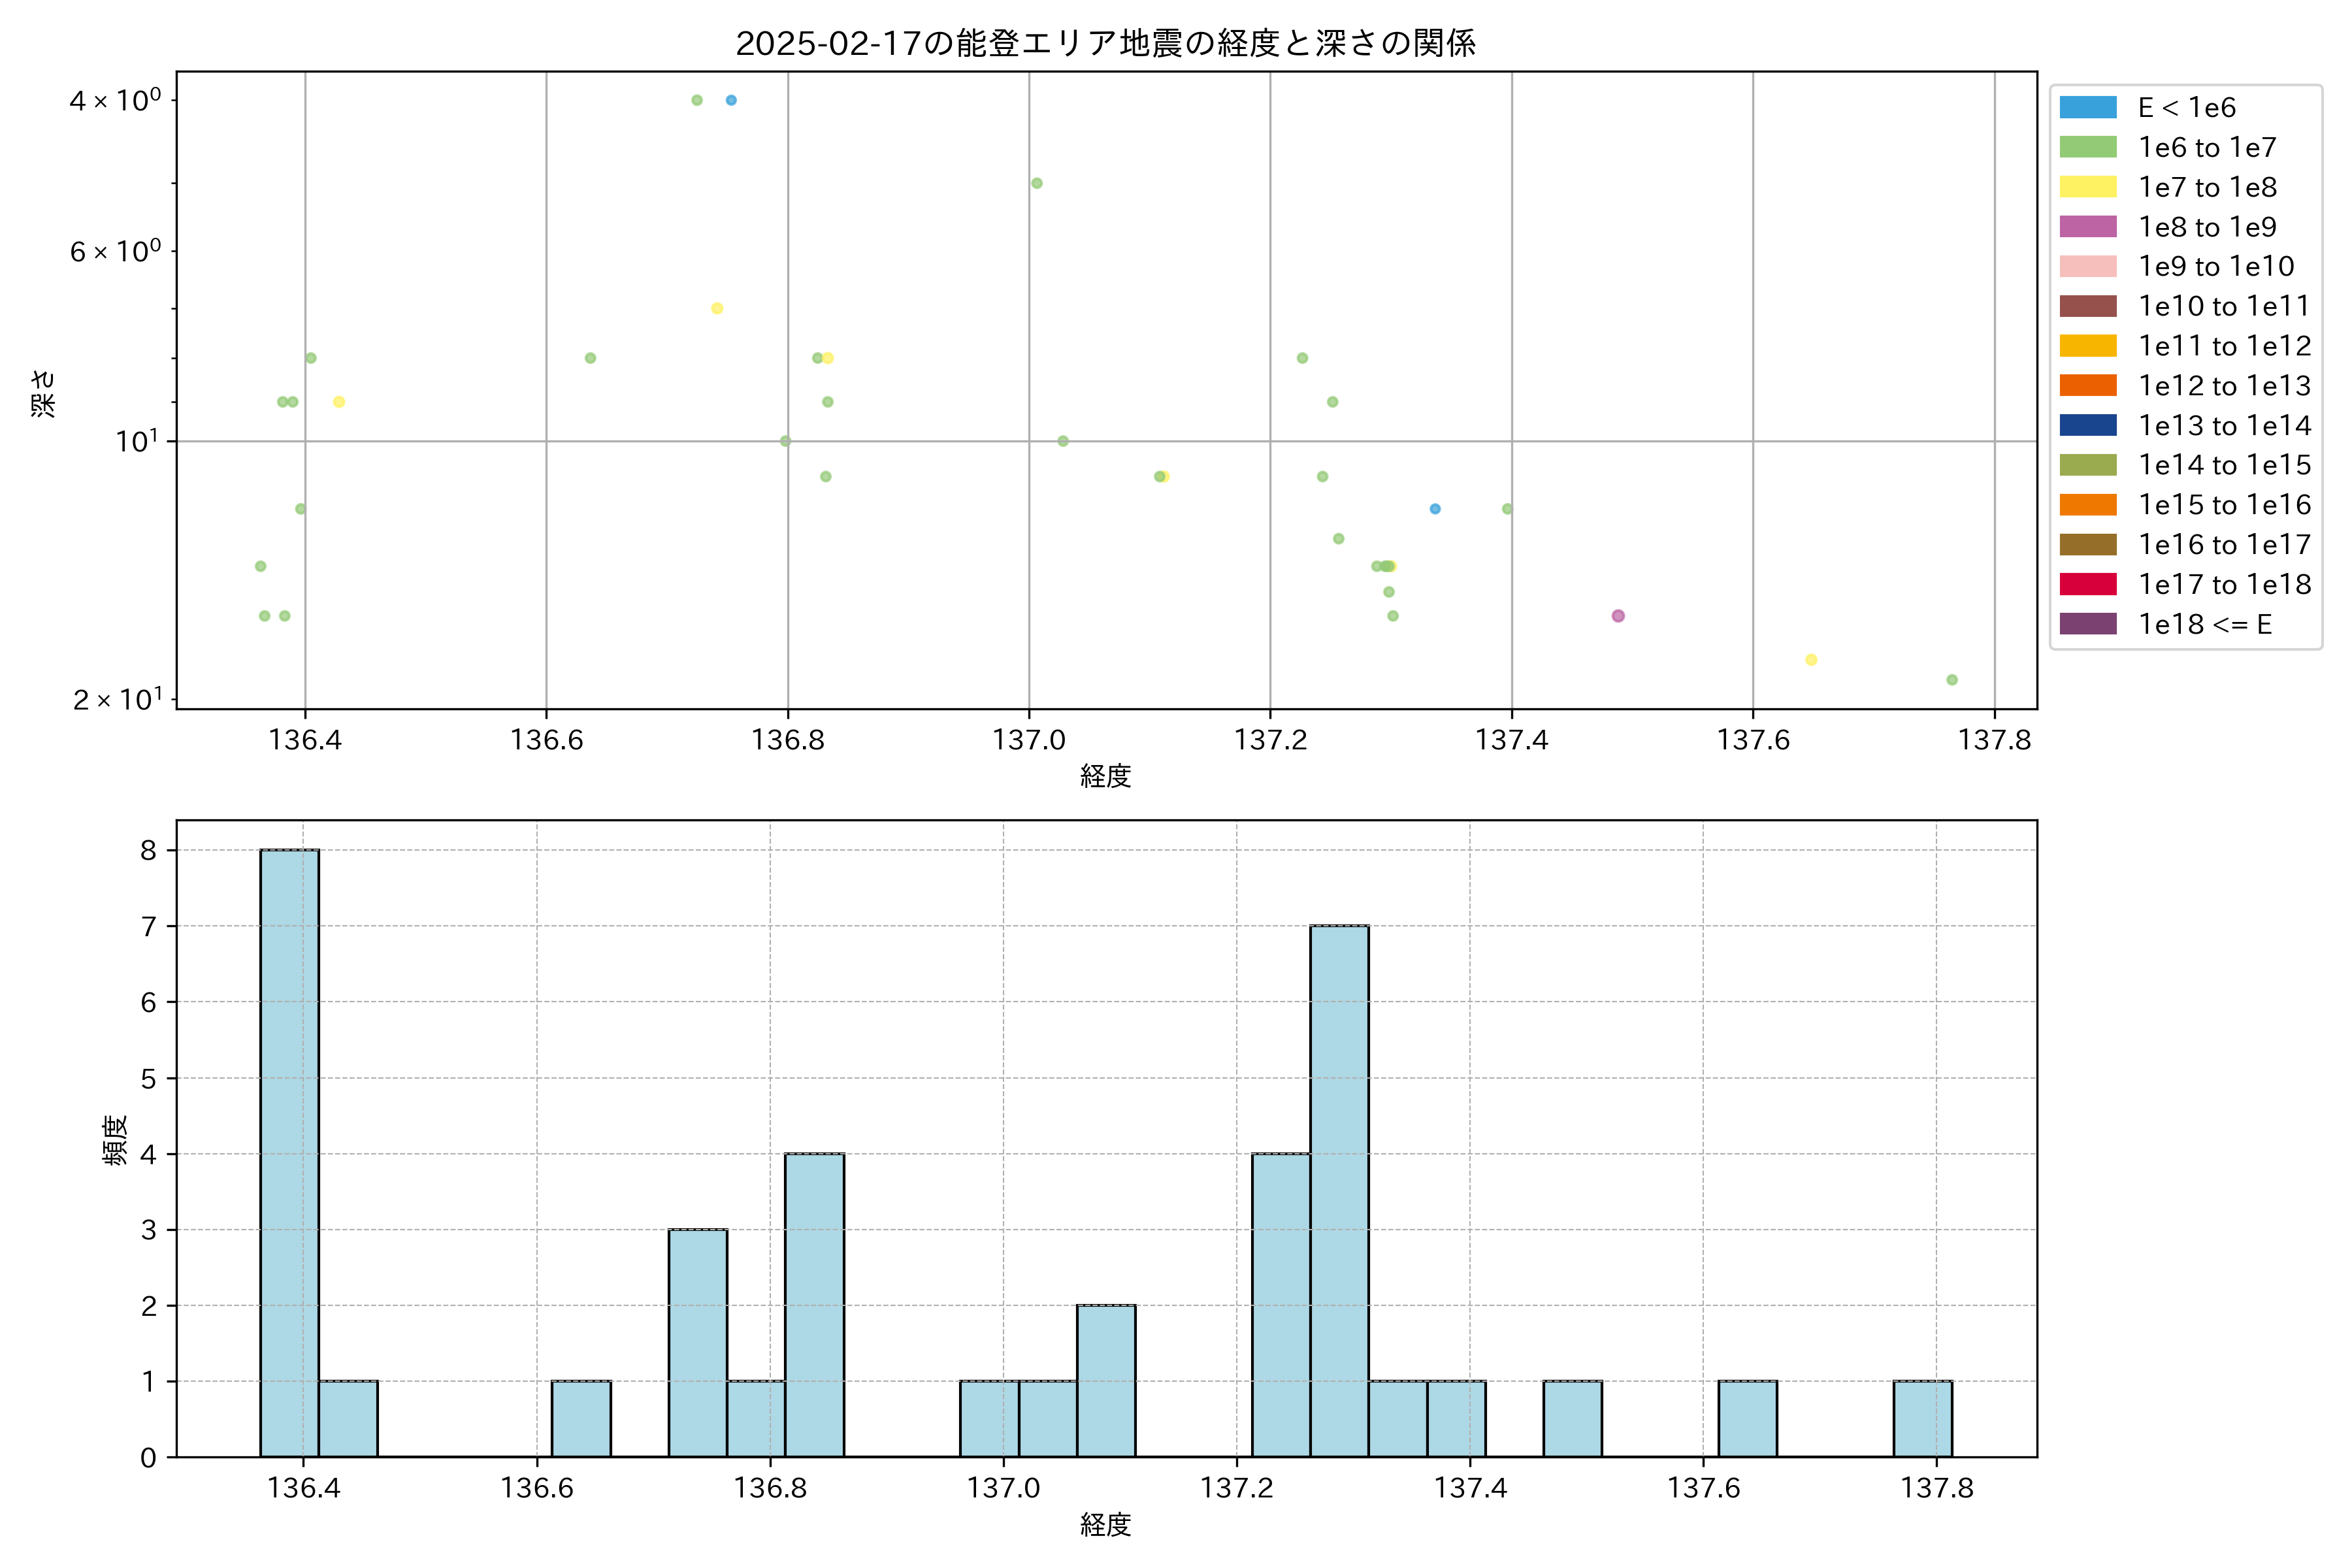
Task: Click the histogram bar with frequency 7
Action: coord(1339,1190)
